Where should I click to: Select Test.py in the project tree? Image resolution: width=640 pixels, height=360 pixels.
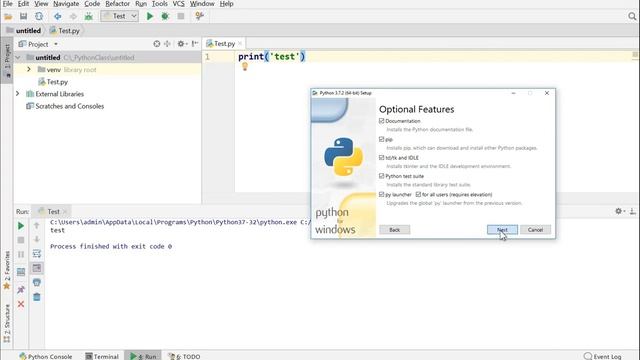[x=53, y=82]
